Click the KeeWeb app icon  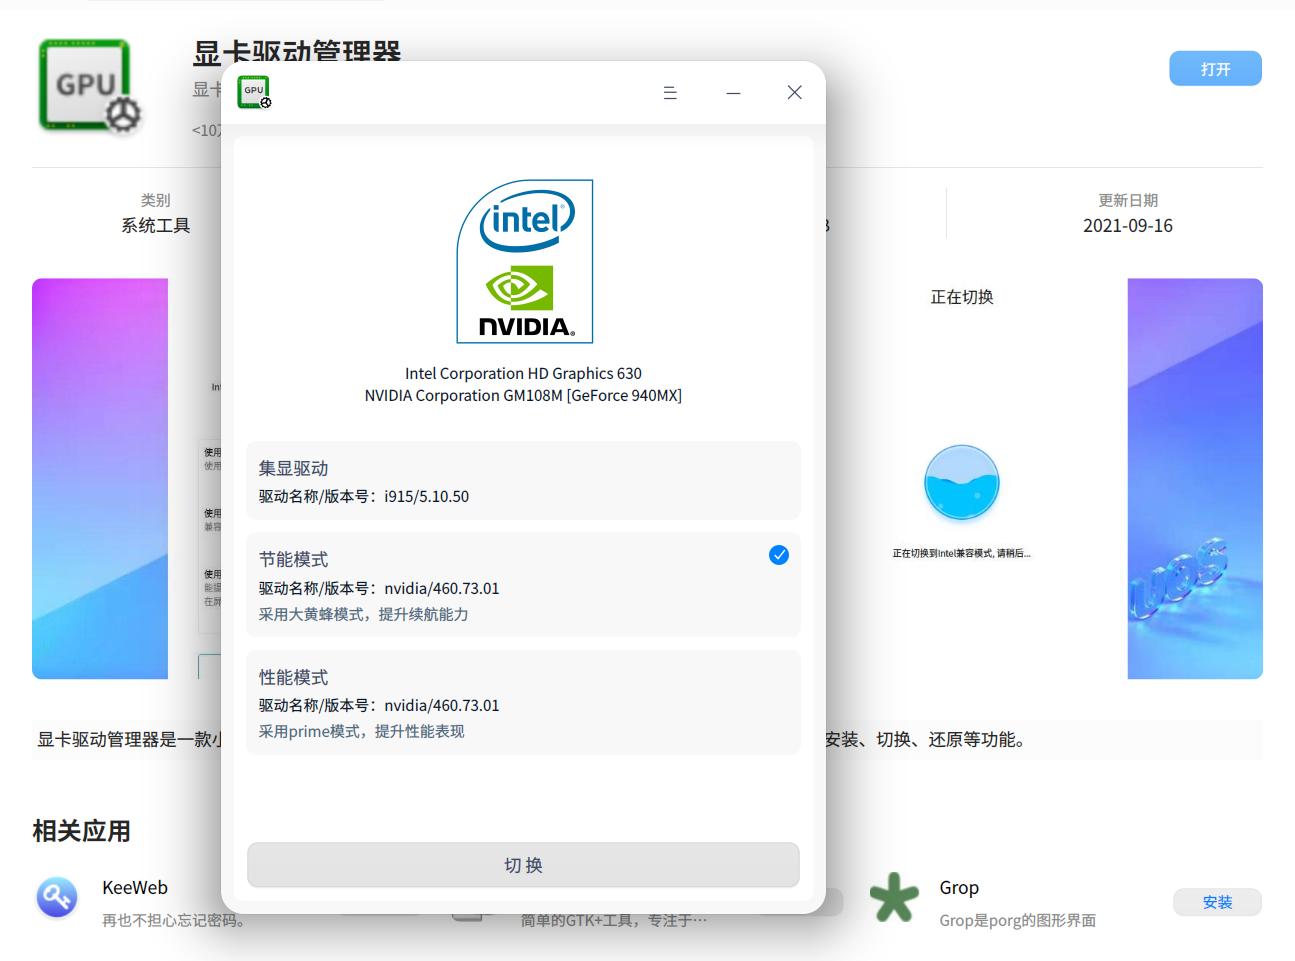click(x=57, y=897)
